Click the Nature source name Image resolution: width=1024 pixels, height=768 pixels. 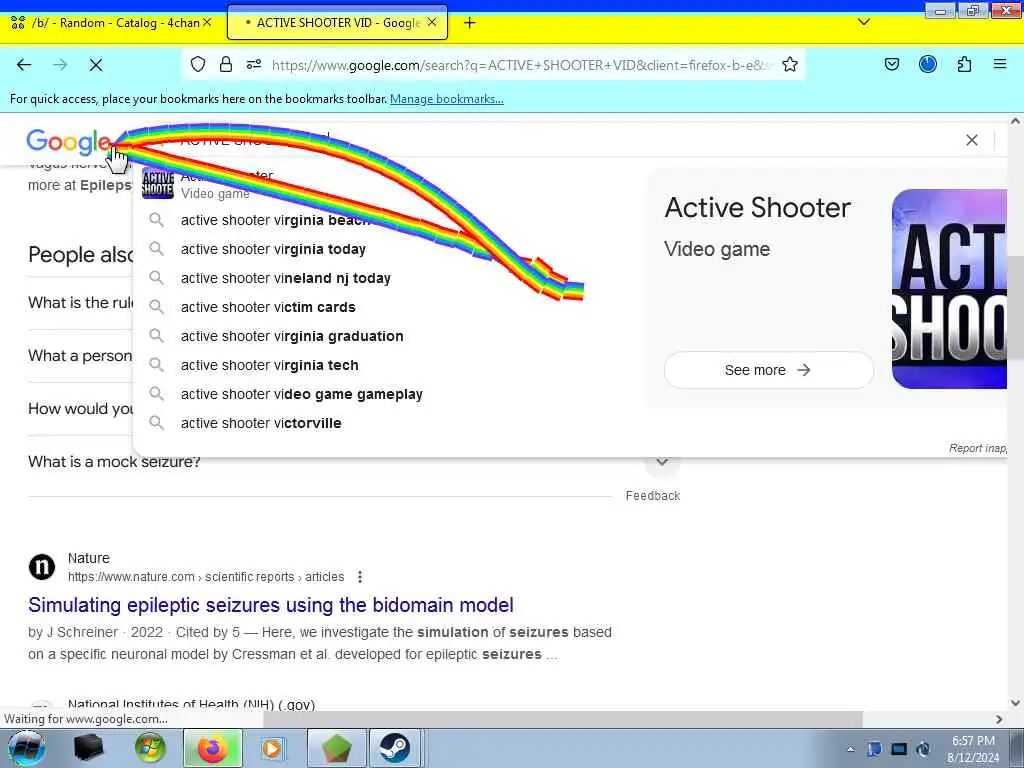click(x=89, y=558)
